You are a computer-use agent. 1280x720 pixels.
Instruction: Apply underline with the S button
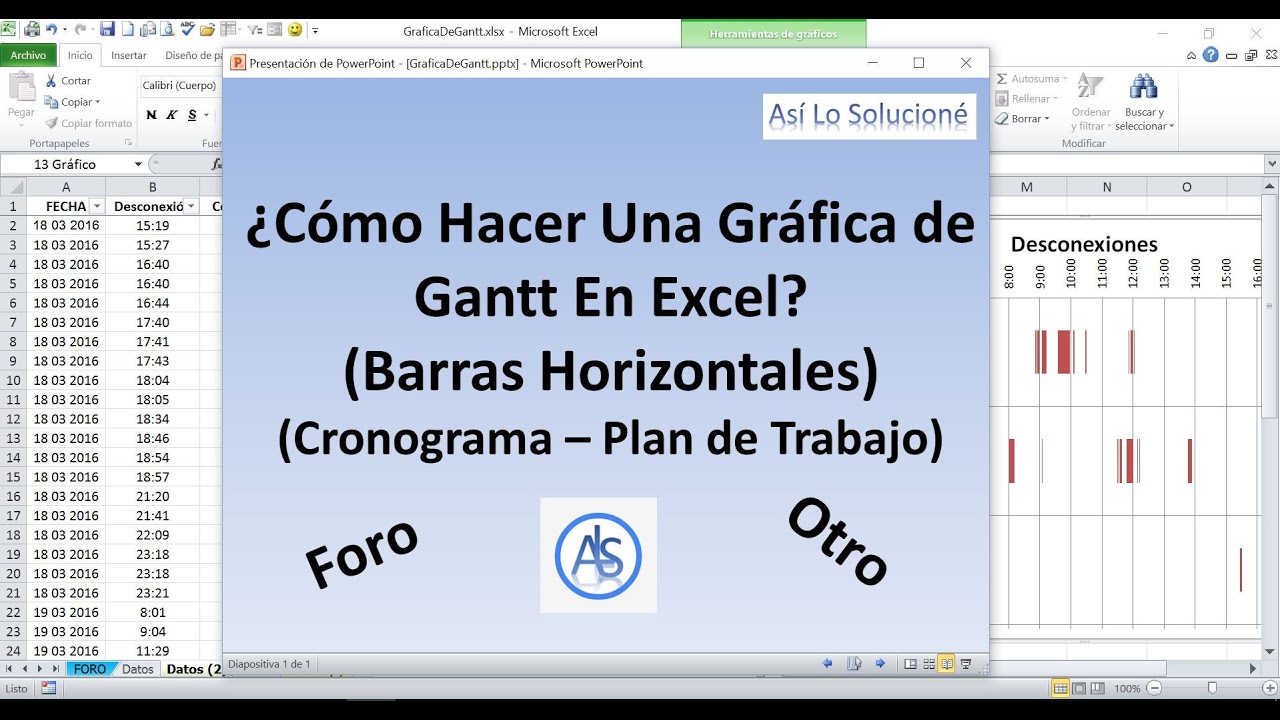[191, 115]
